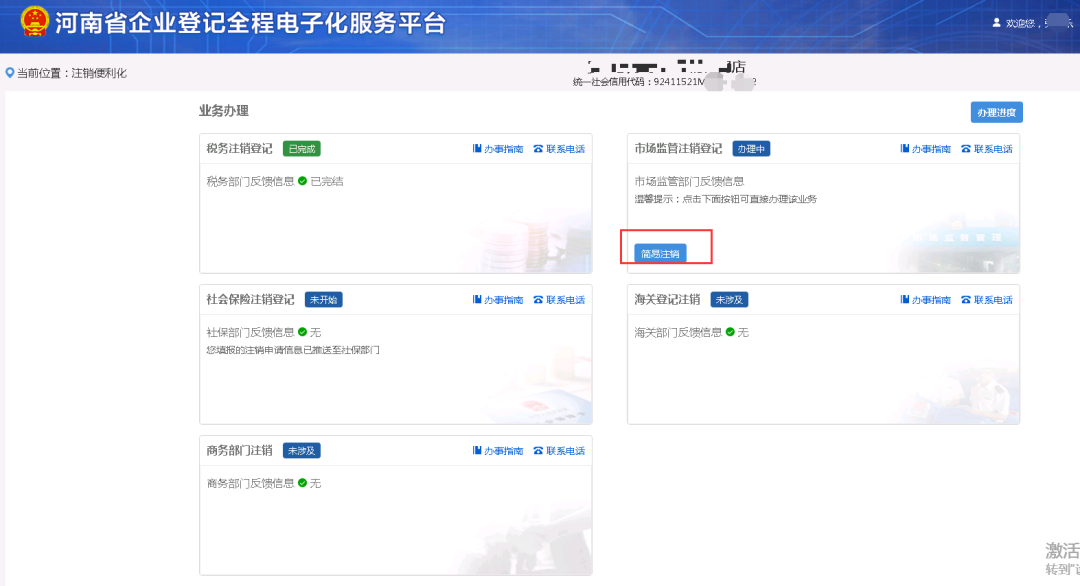Click the 简易注销 button
This screenshot has width=1080, height=586.
click(x=660, y=254)
